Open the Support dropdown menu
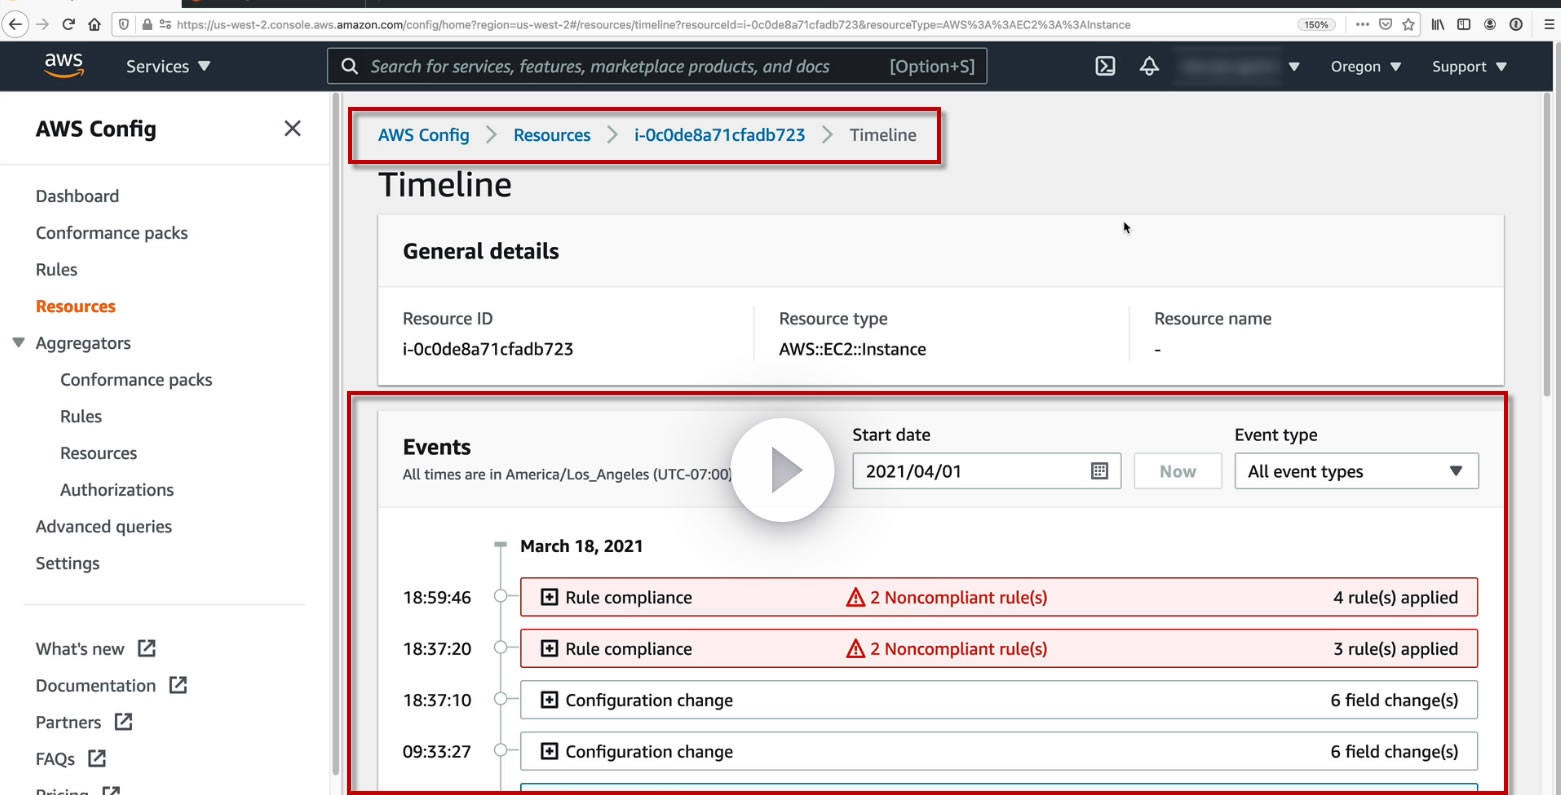Screen dimensions: 1561x795 1469,66
